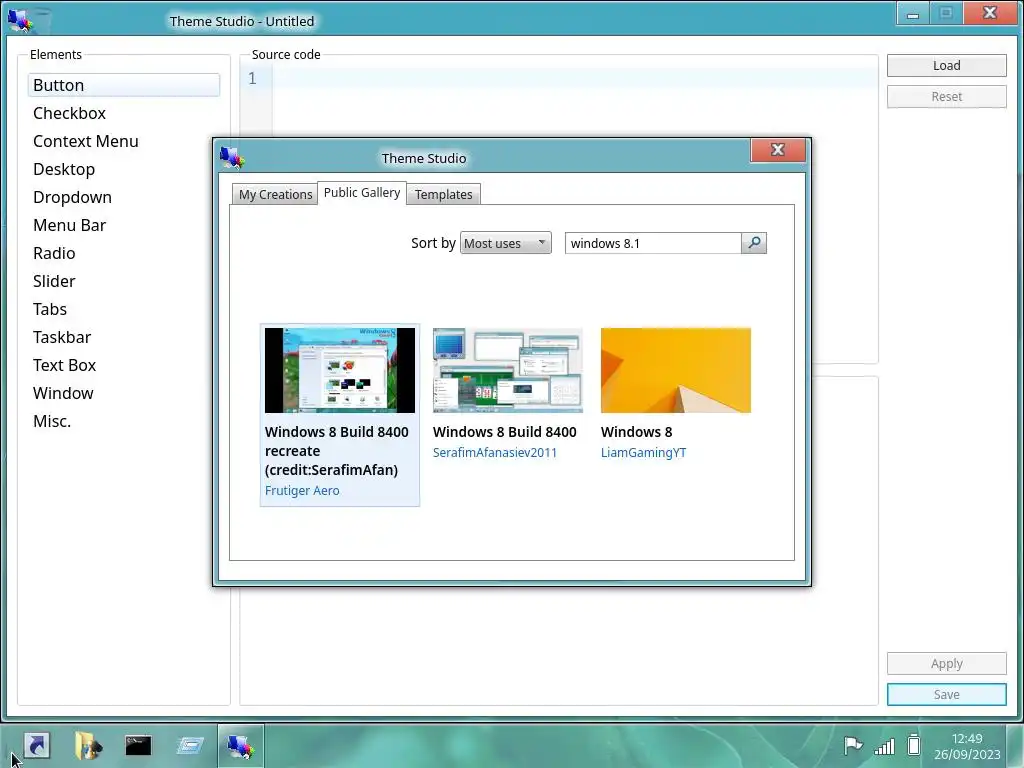Click the Reset button

point(946,97)
